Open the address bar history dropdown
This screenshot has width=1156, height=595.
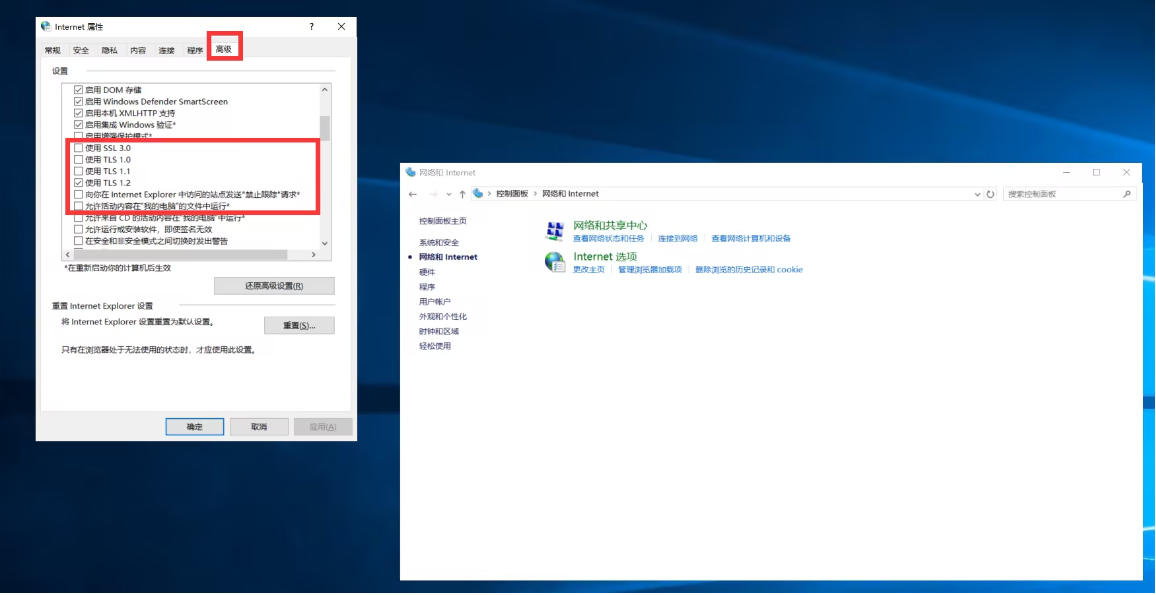click(x=978, y=194)
